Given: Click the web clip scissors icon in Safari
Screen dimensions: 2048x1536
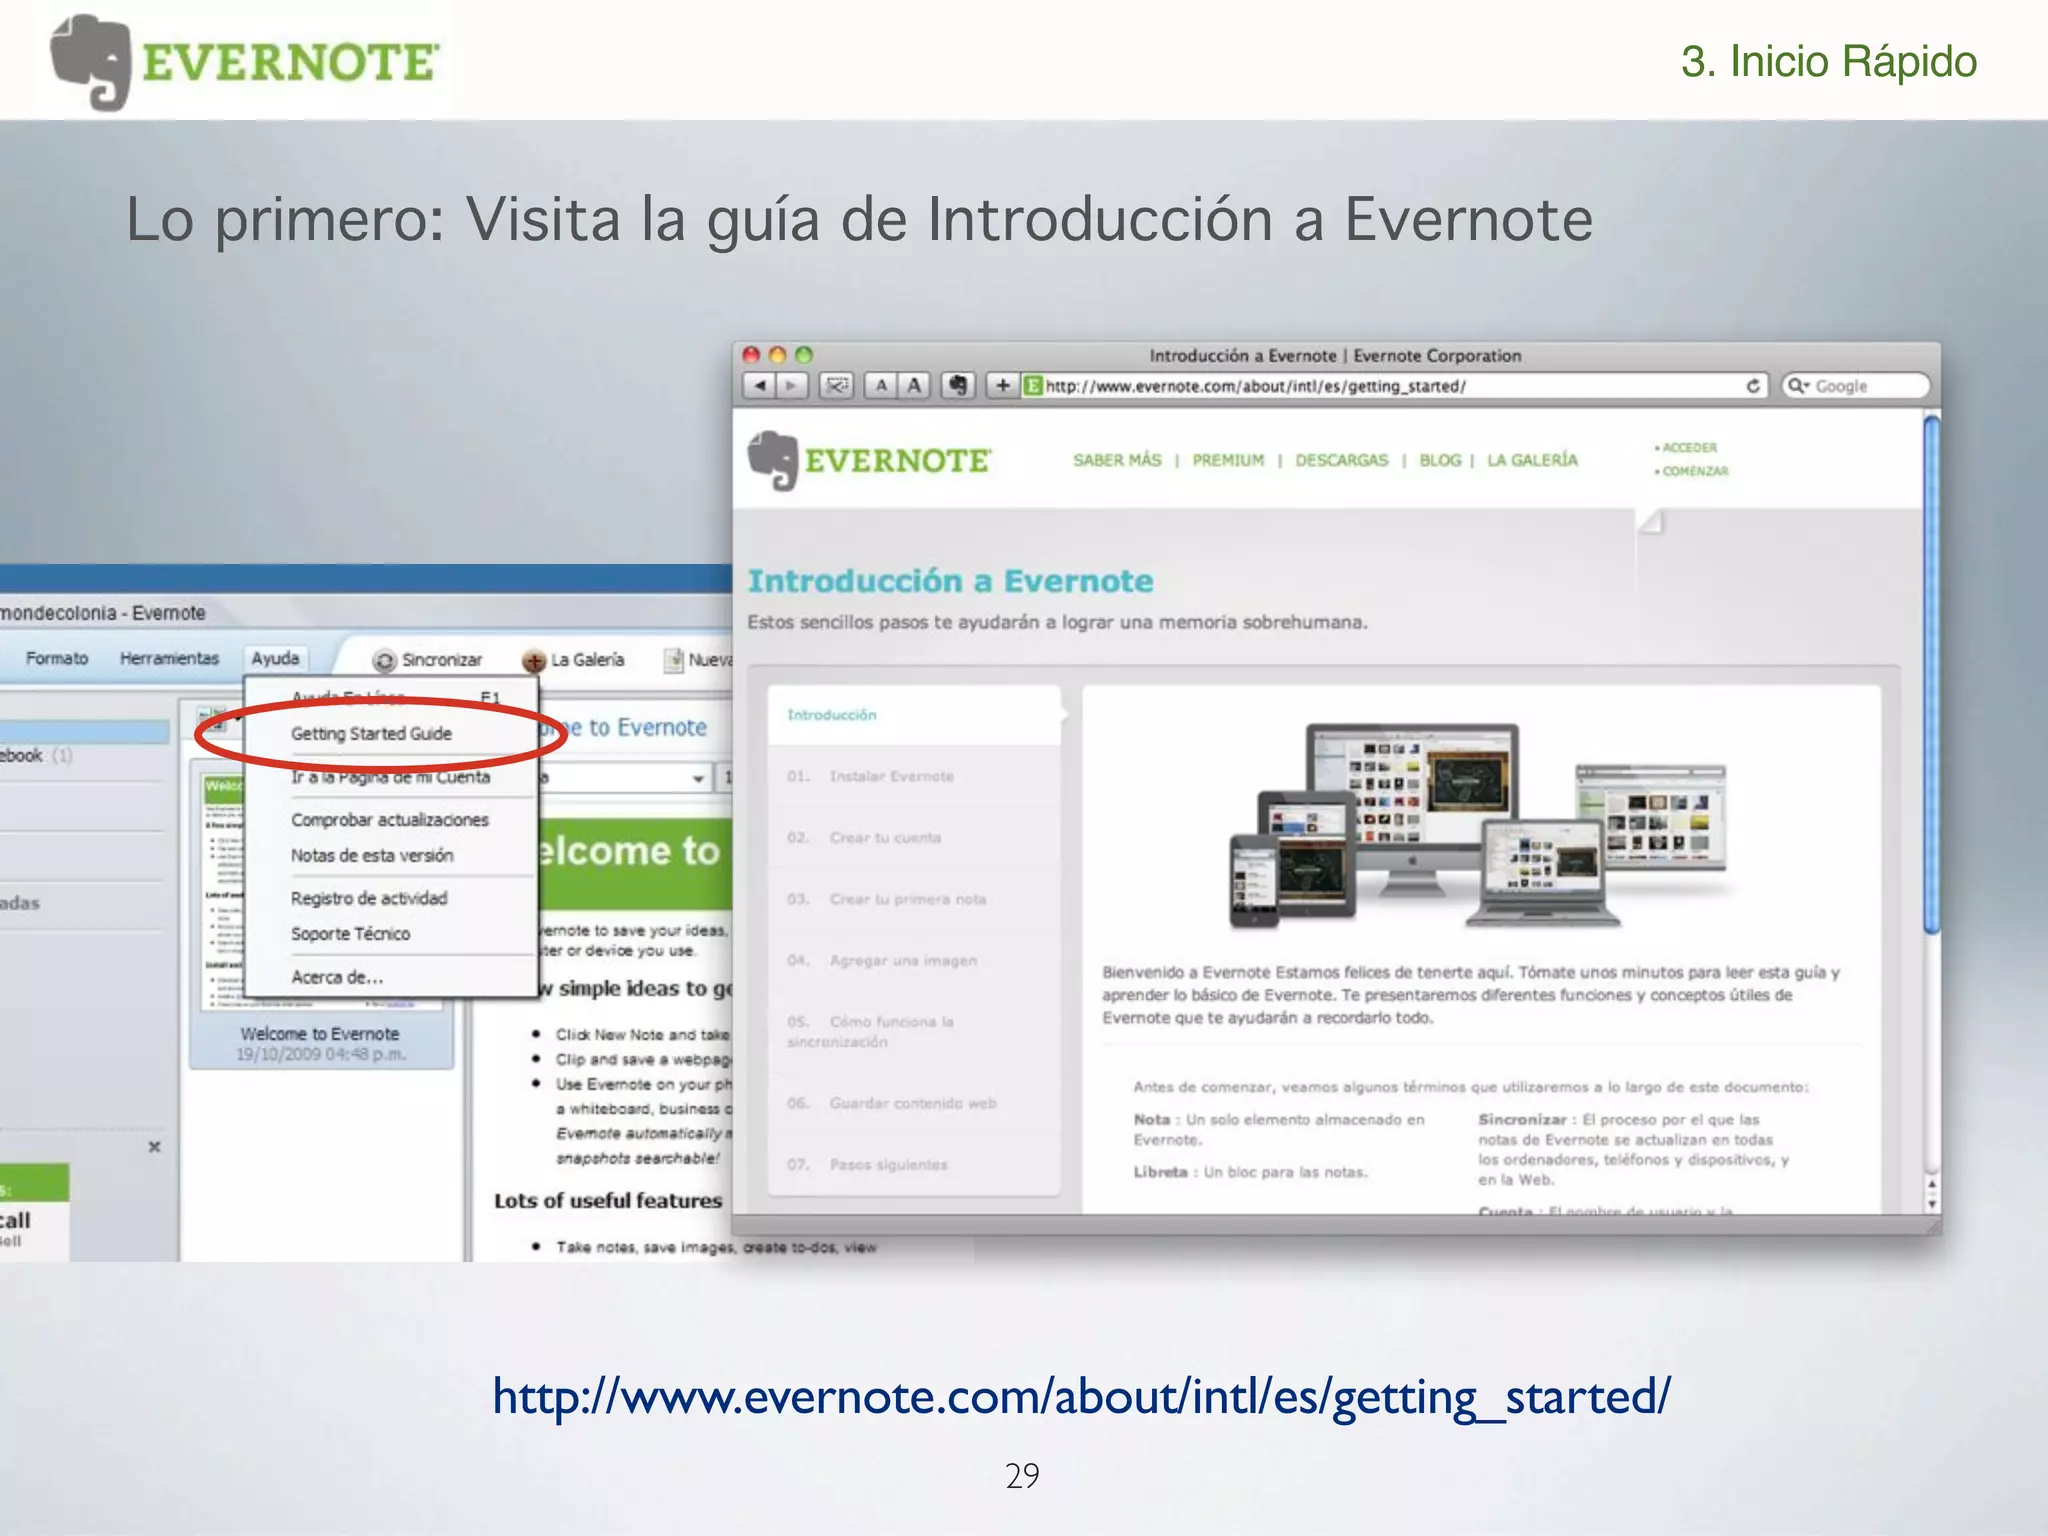Looking at the screenshot, I should 836,385.
